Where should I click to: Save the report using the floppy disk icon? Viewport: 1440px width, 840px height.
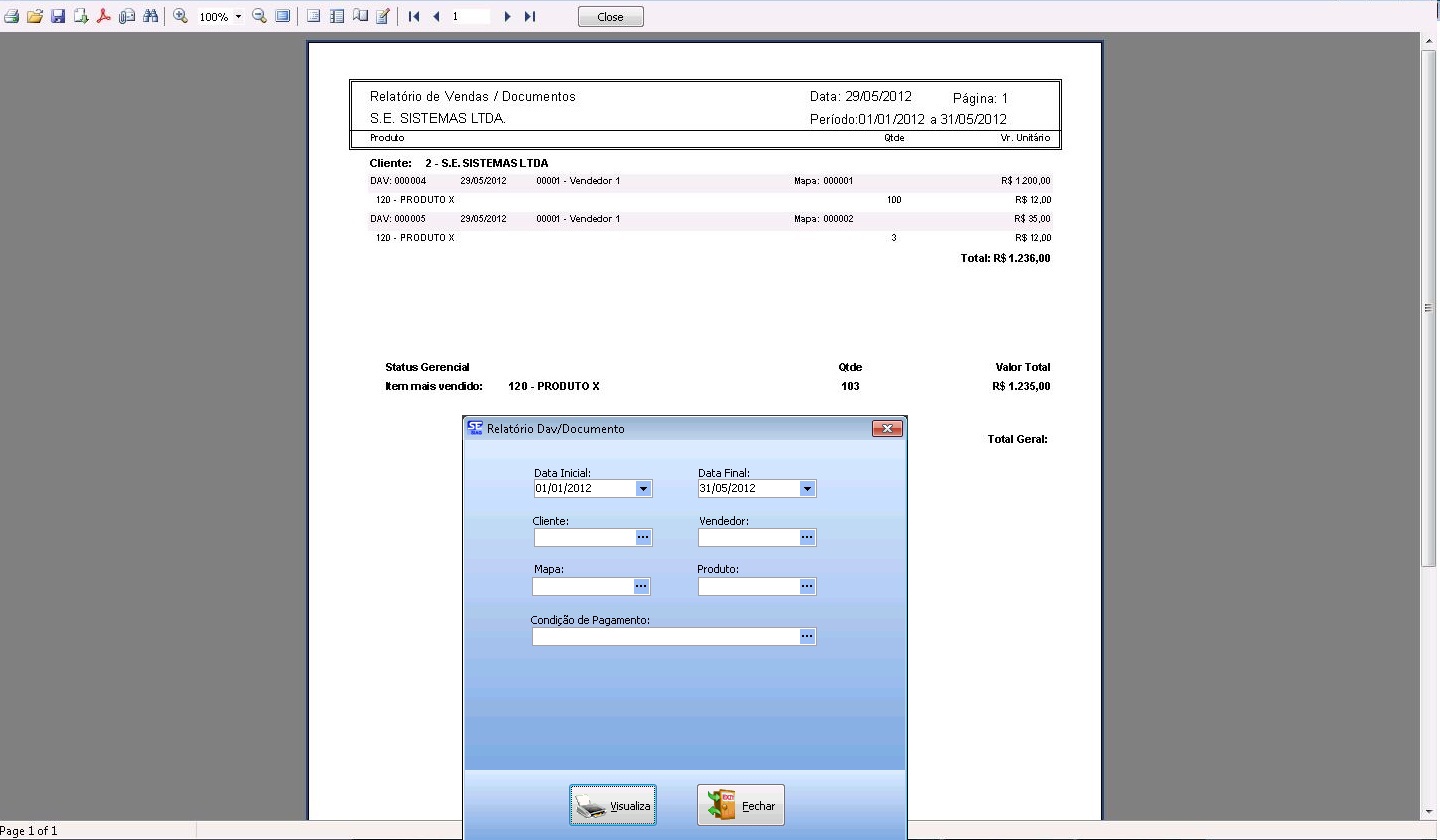pos(58,17)
